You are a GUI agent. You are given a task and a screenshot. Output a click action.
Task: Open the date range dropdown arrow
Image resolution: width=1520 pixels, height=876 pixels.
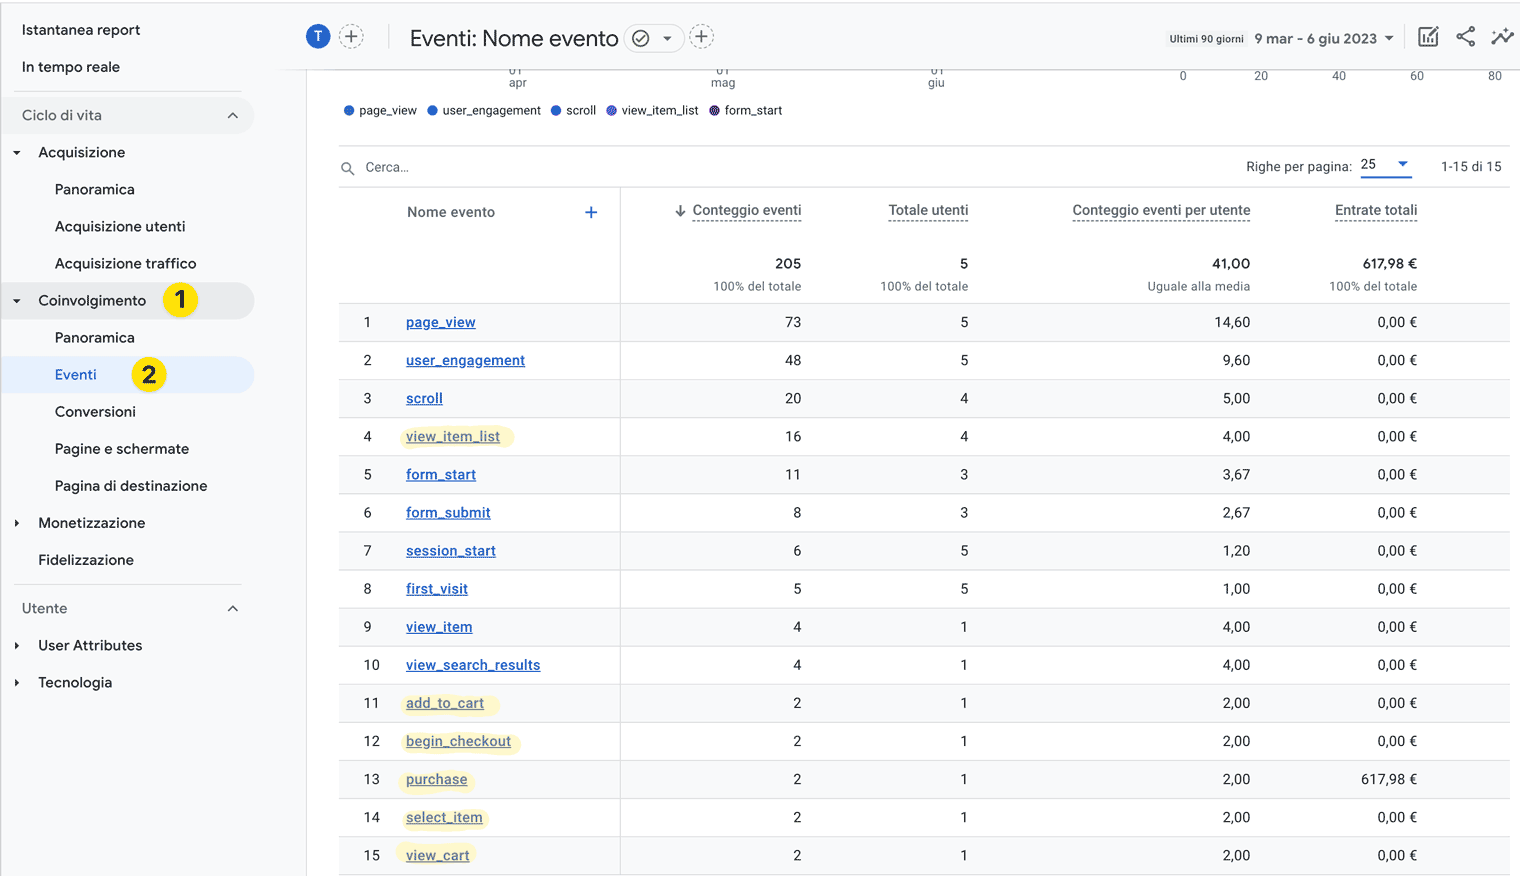[x=1389, y=39]
